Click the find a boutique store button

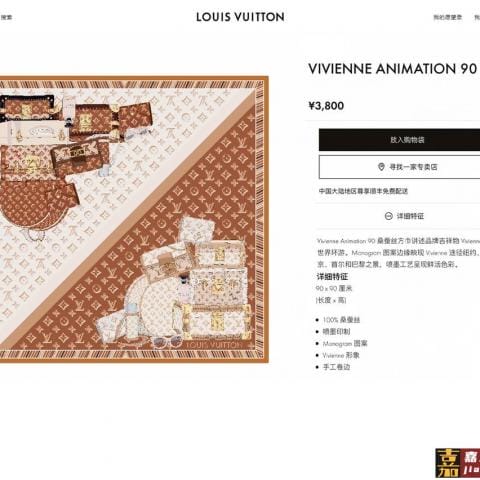click(399, 167)
